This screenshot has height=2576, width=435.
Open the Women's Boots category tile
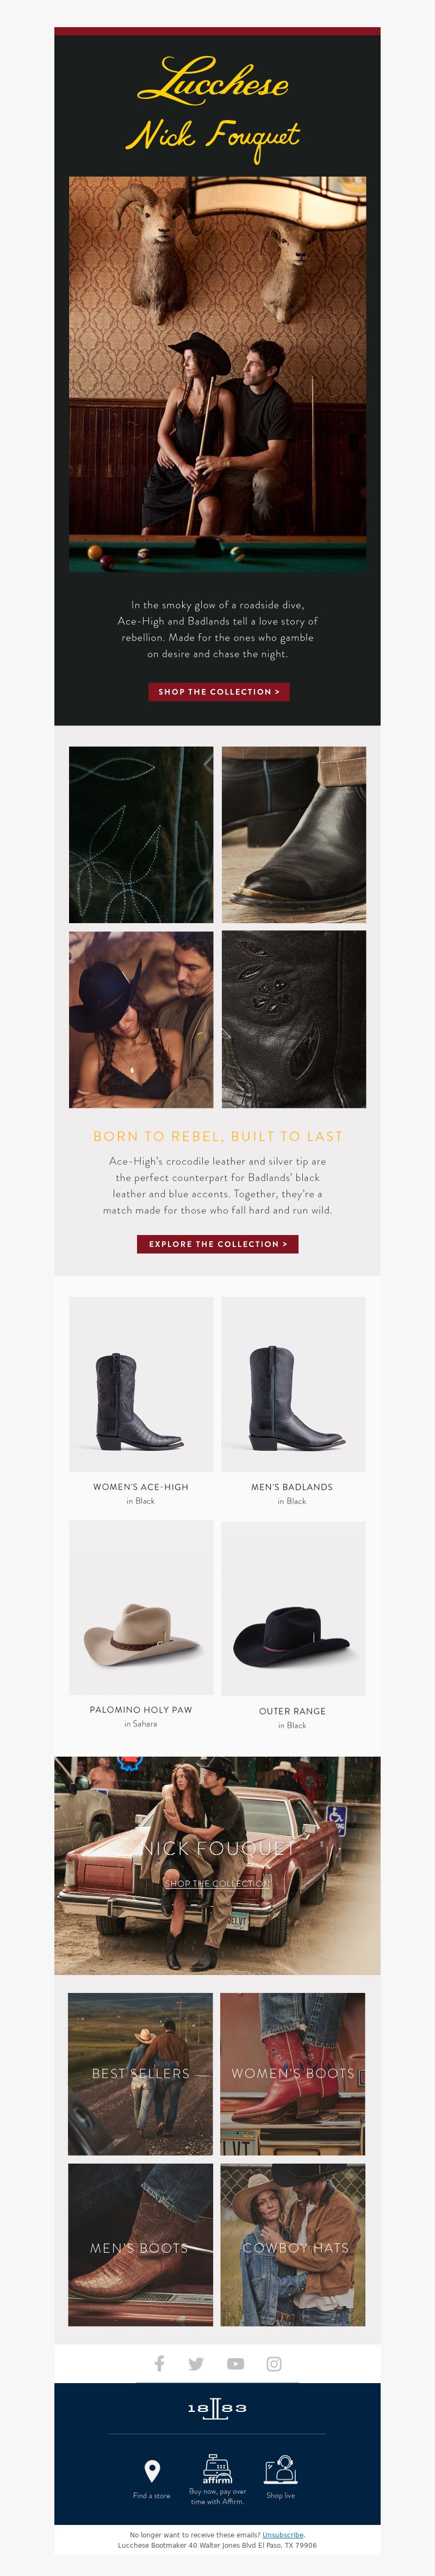(293, 2074)
